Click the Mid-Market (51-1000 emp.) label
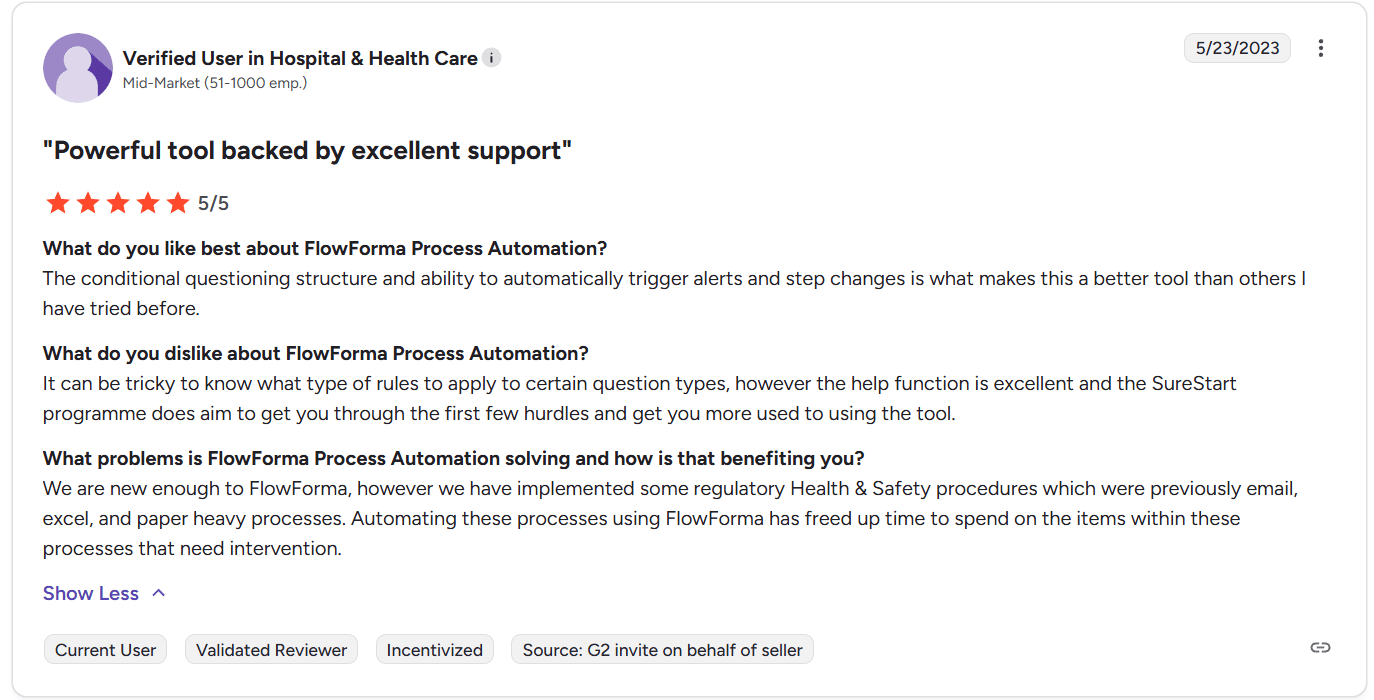1374x700 pixels. point(214,83)
